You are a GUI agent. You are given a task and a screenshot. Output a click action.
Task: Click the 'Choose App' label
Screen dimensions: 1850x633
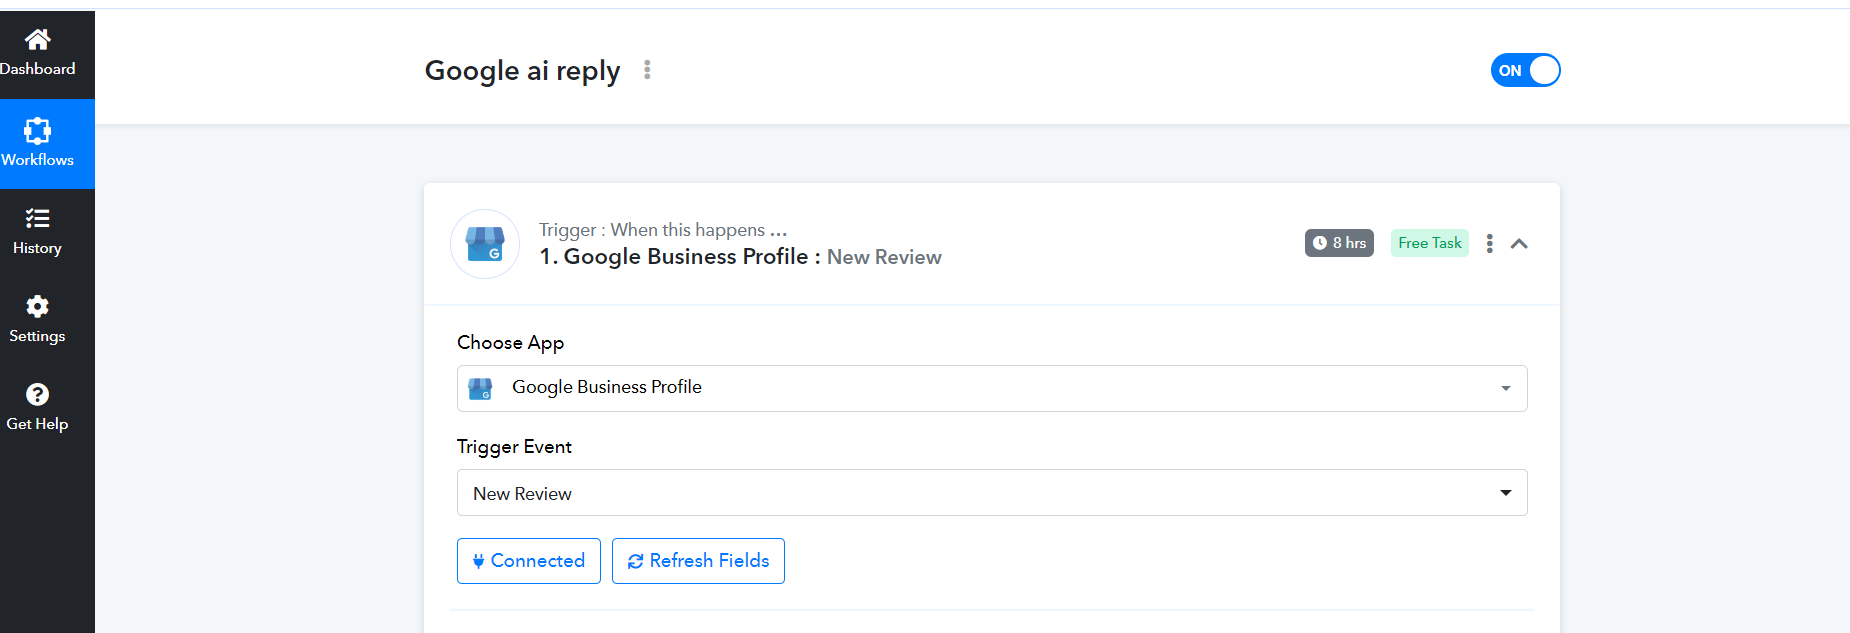tap(510, 343)
